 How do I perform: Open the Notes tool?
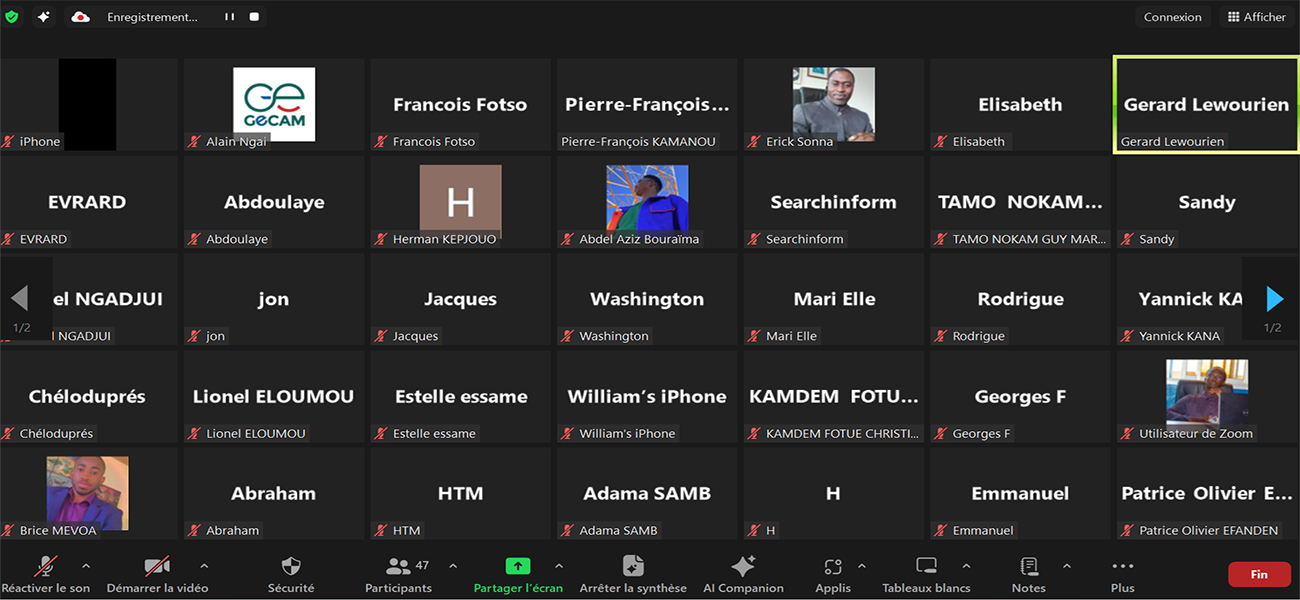(x=1028, y=573)
